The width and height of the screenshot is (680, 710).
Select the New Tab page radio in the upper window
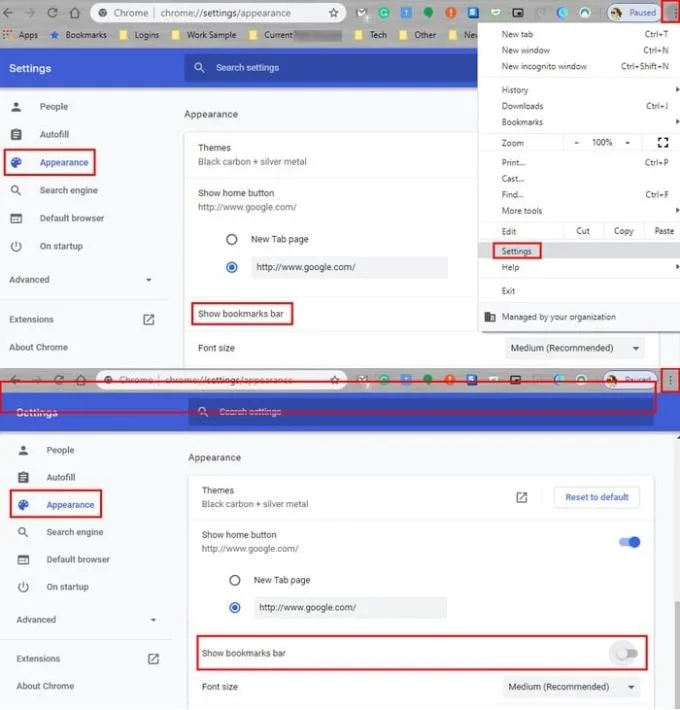(231, 239)
